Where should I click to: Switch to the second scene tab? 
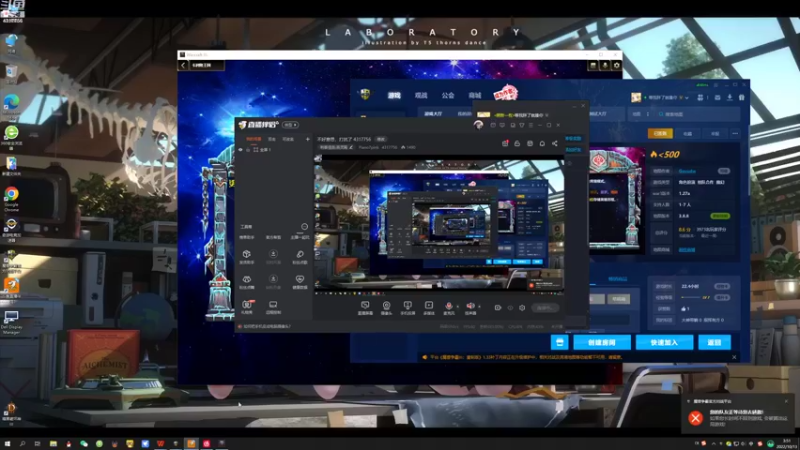point(272,139)
